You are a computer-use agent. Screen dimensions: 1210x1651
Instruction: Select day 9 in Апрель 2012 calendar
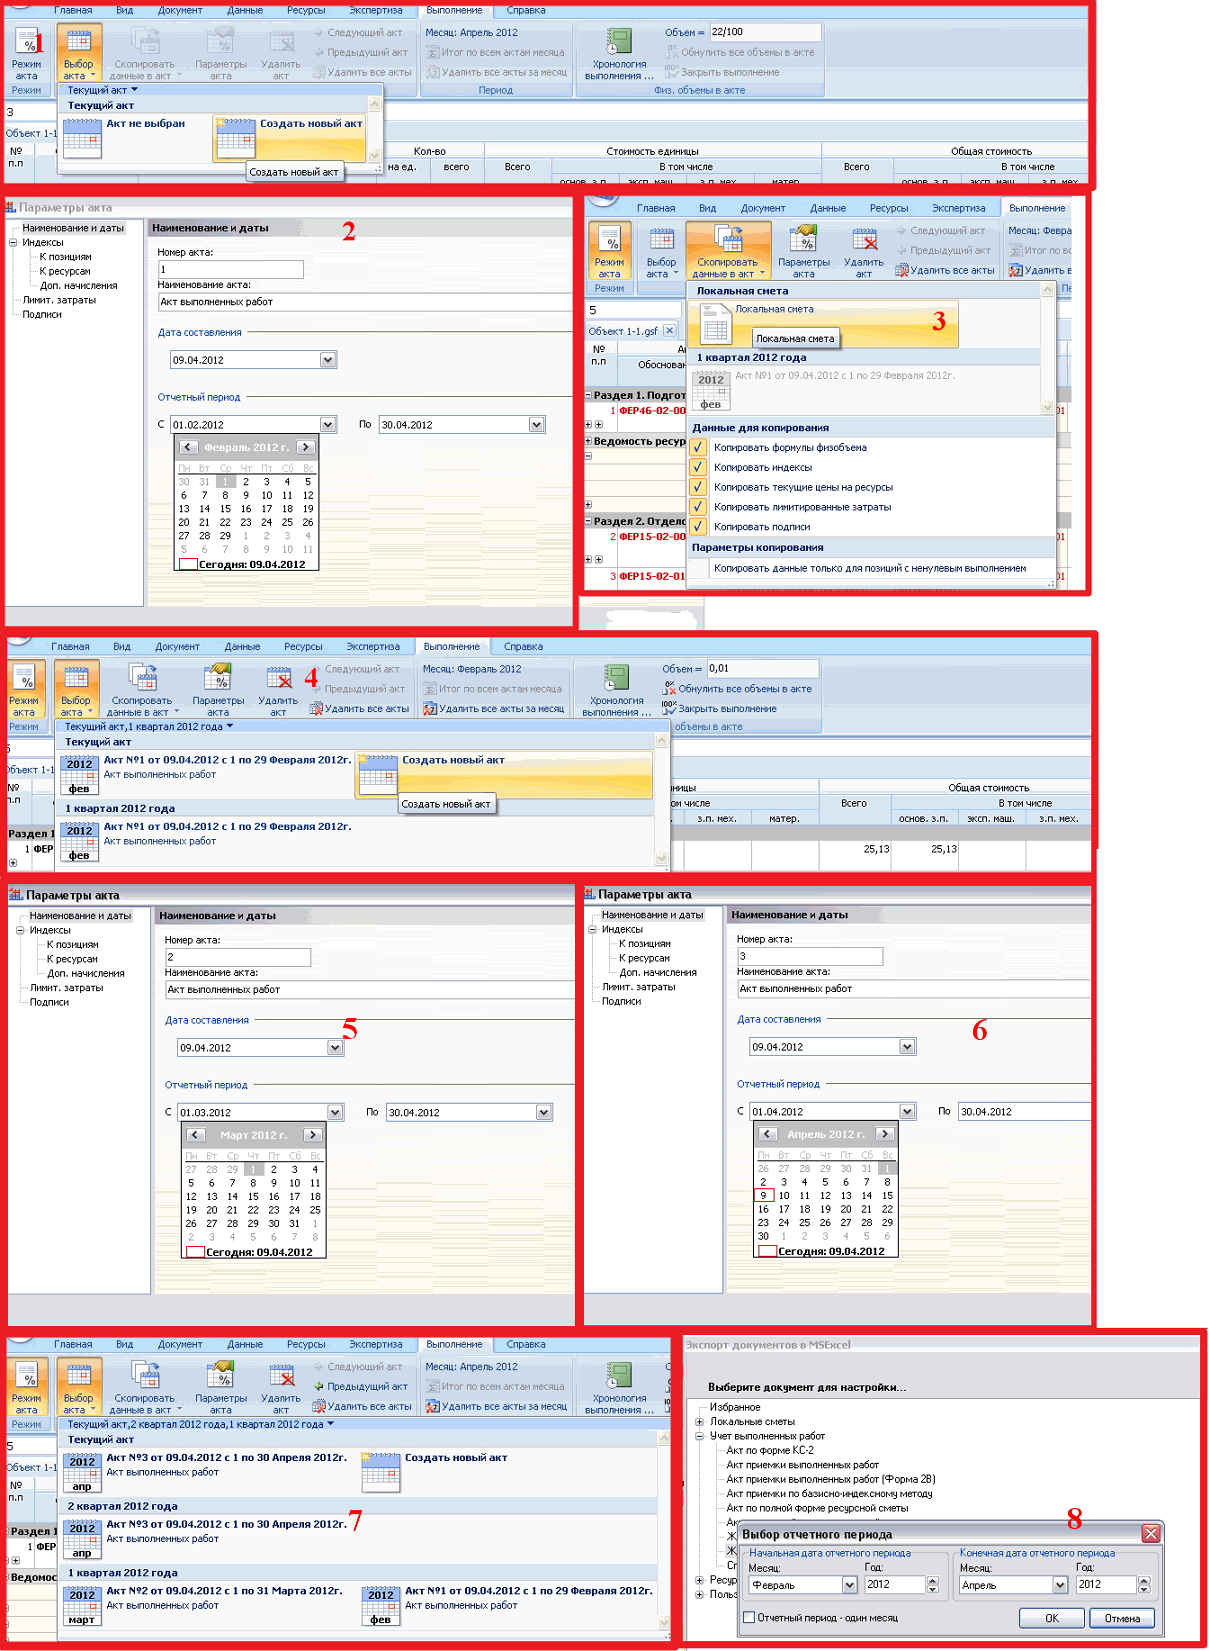point(763,1195)
